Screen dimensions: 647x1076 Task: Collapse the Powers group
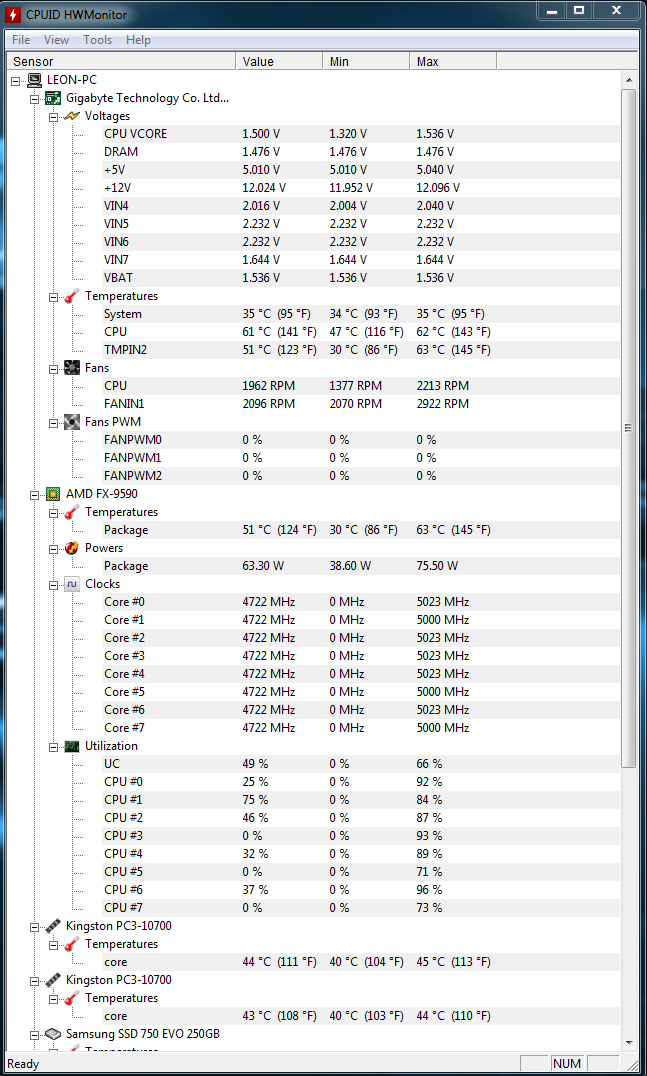54,548
